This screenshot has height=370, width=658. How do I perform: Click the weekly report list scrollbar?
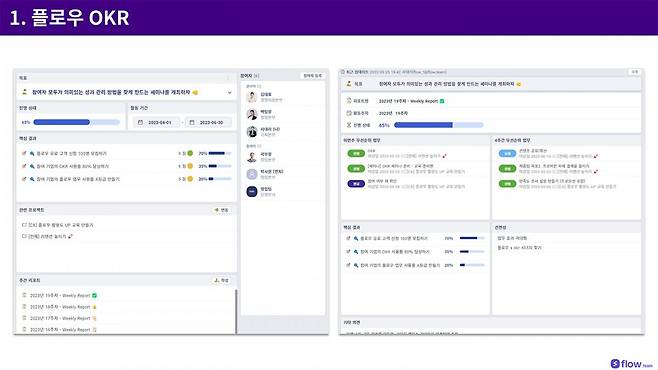236,311
